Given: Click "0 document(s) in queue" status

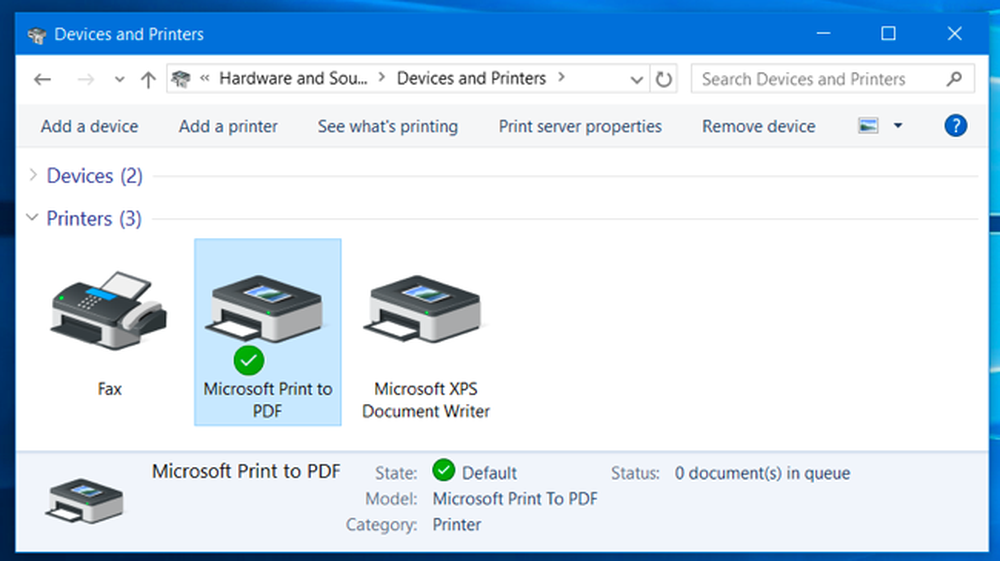Looking at the screenshot, I should (762, 473).
